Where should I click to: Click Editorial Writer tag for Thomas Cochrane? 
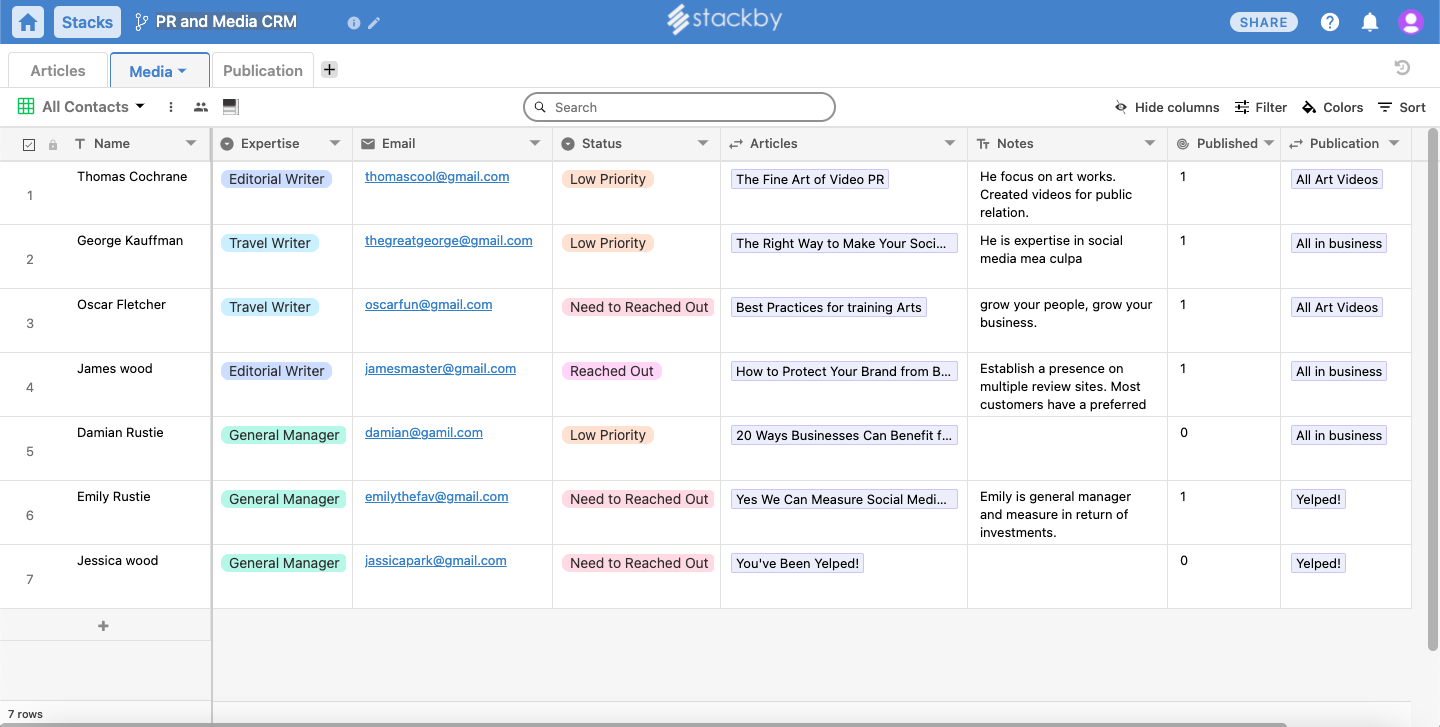276,179
